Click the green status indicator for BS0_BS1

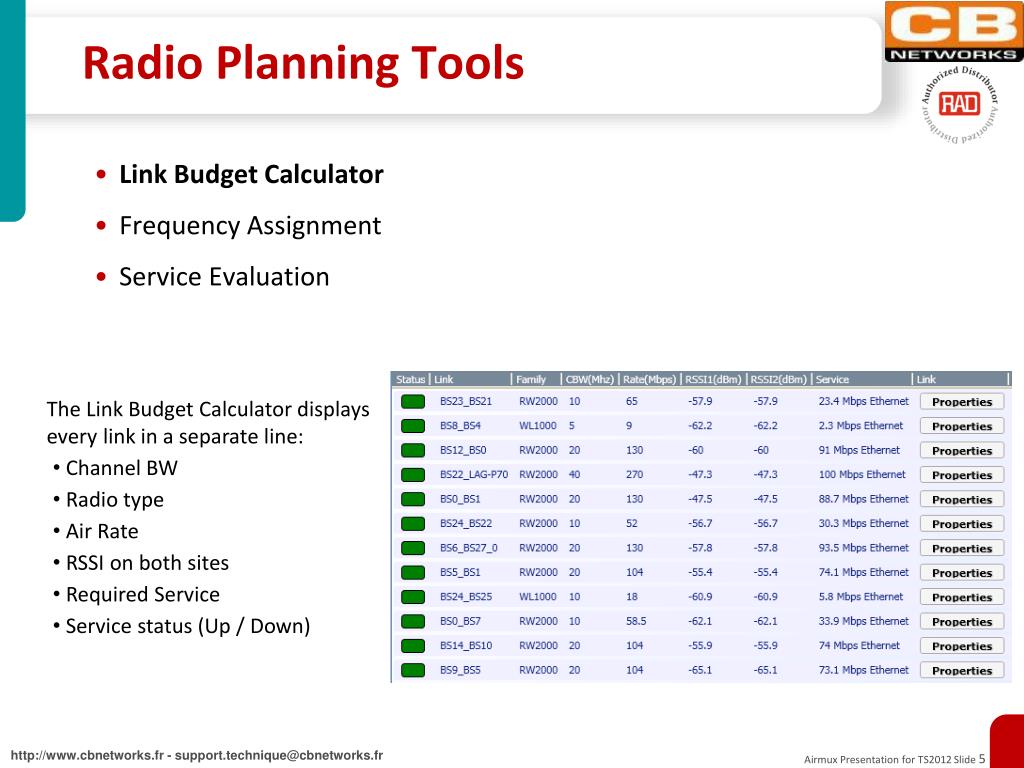click(413, 500)
